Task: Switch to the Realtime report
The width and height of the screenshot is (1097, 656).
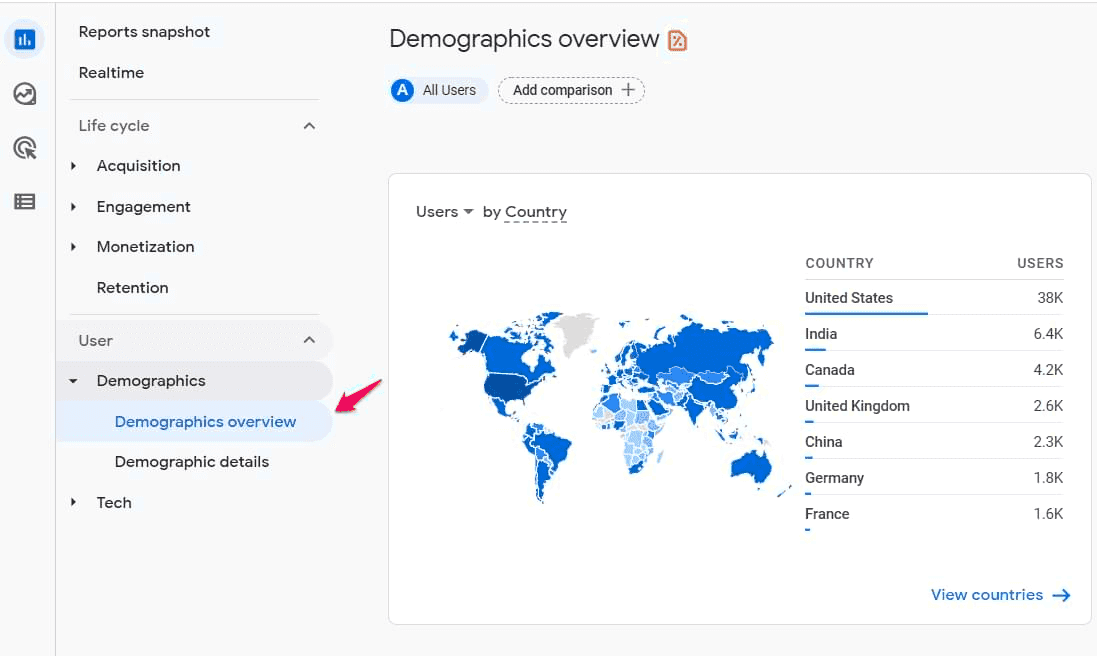Action: click(x=111, y=72)
